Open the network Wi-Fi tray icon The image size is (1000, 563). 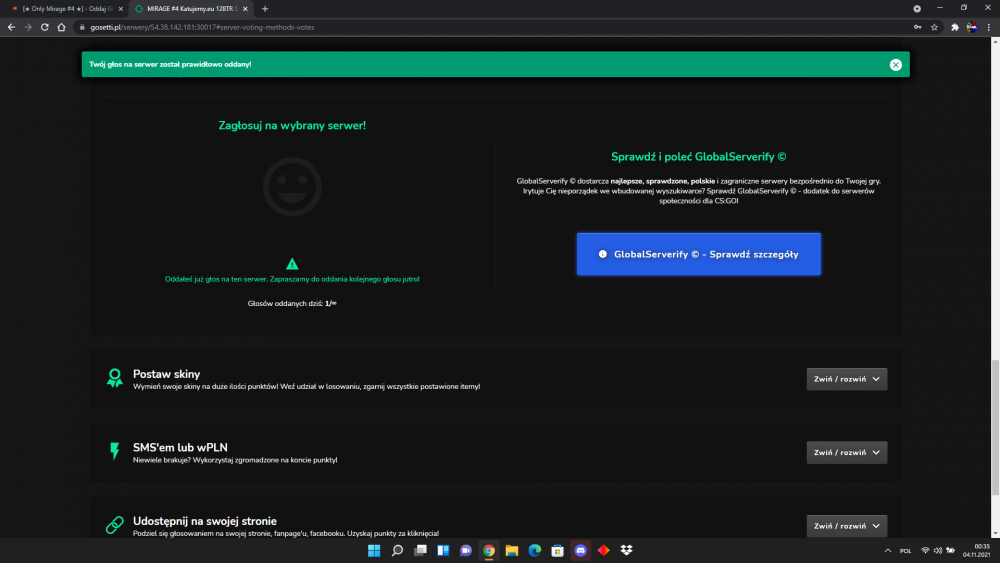coord(925,550)
